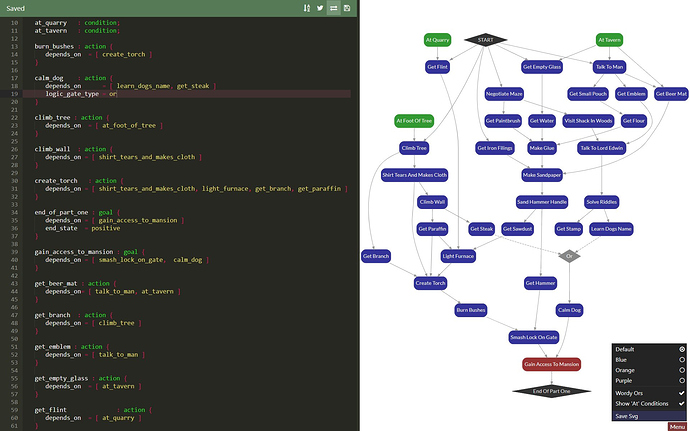Screen dimensions: 690x431
Task: Select the Get Flour node
Action: [634, 121]
